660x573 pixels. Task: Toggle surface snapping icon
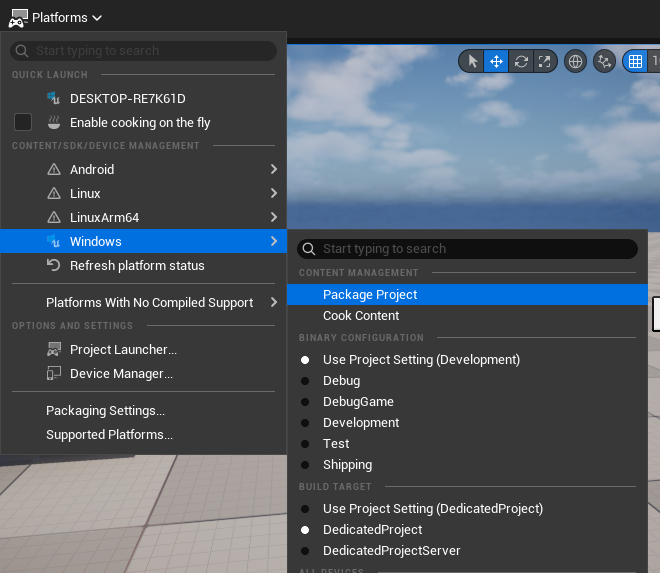click(x=604, y=61)
